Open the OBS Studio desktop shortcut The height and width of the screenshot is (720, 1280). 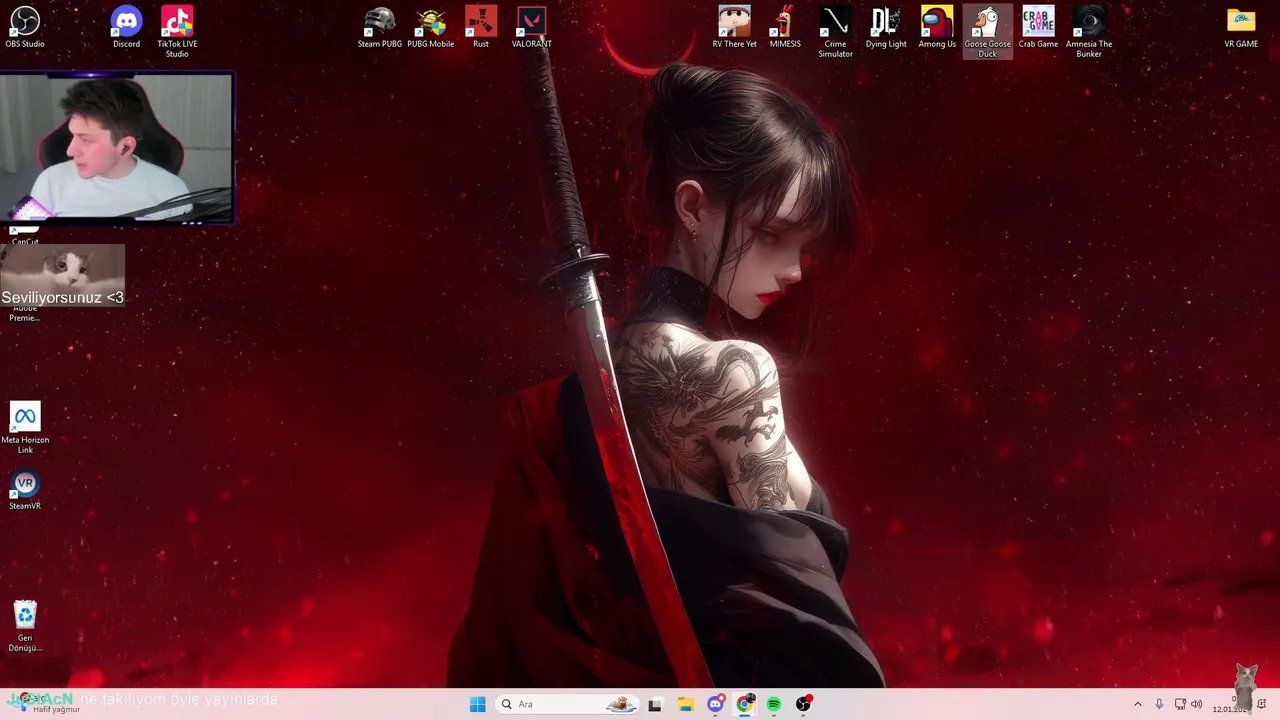25,27
